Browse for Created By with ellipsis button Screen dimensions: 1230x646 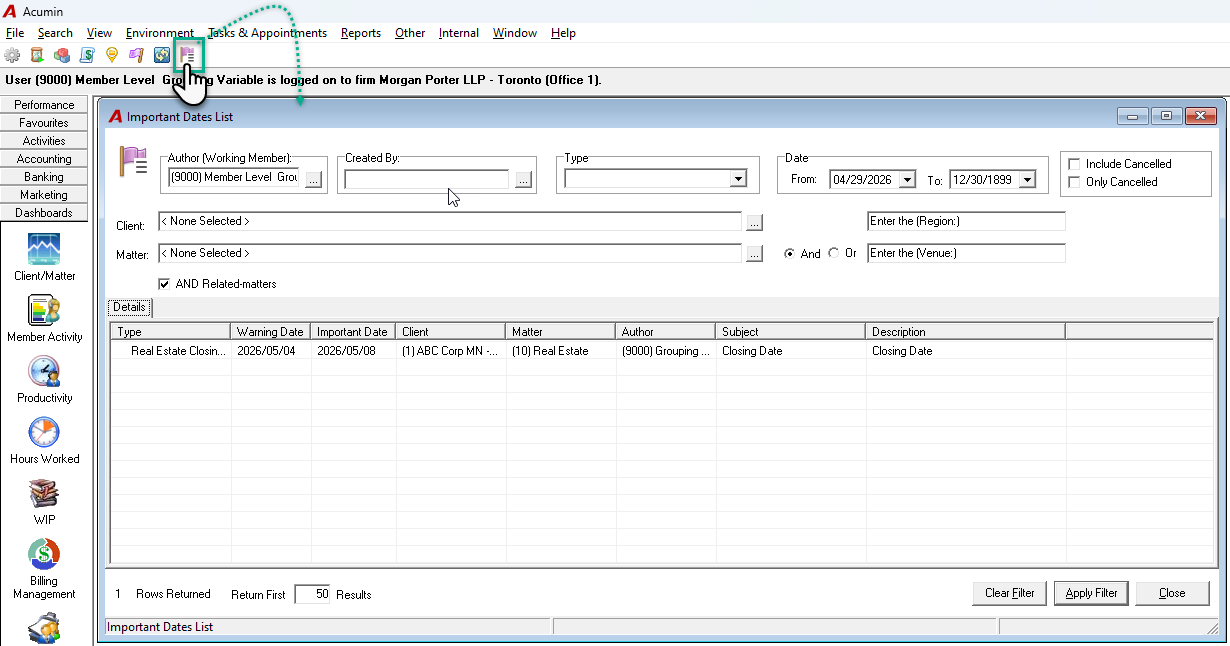523,180
